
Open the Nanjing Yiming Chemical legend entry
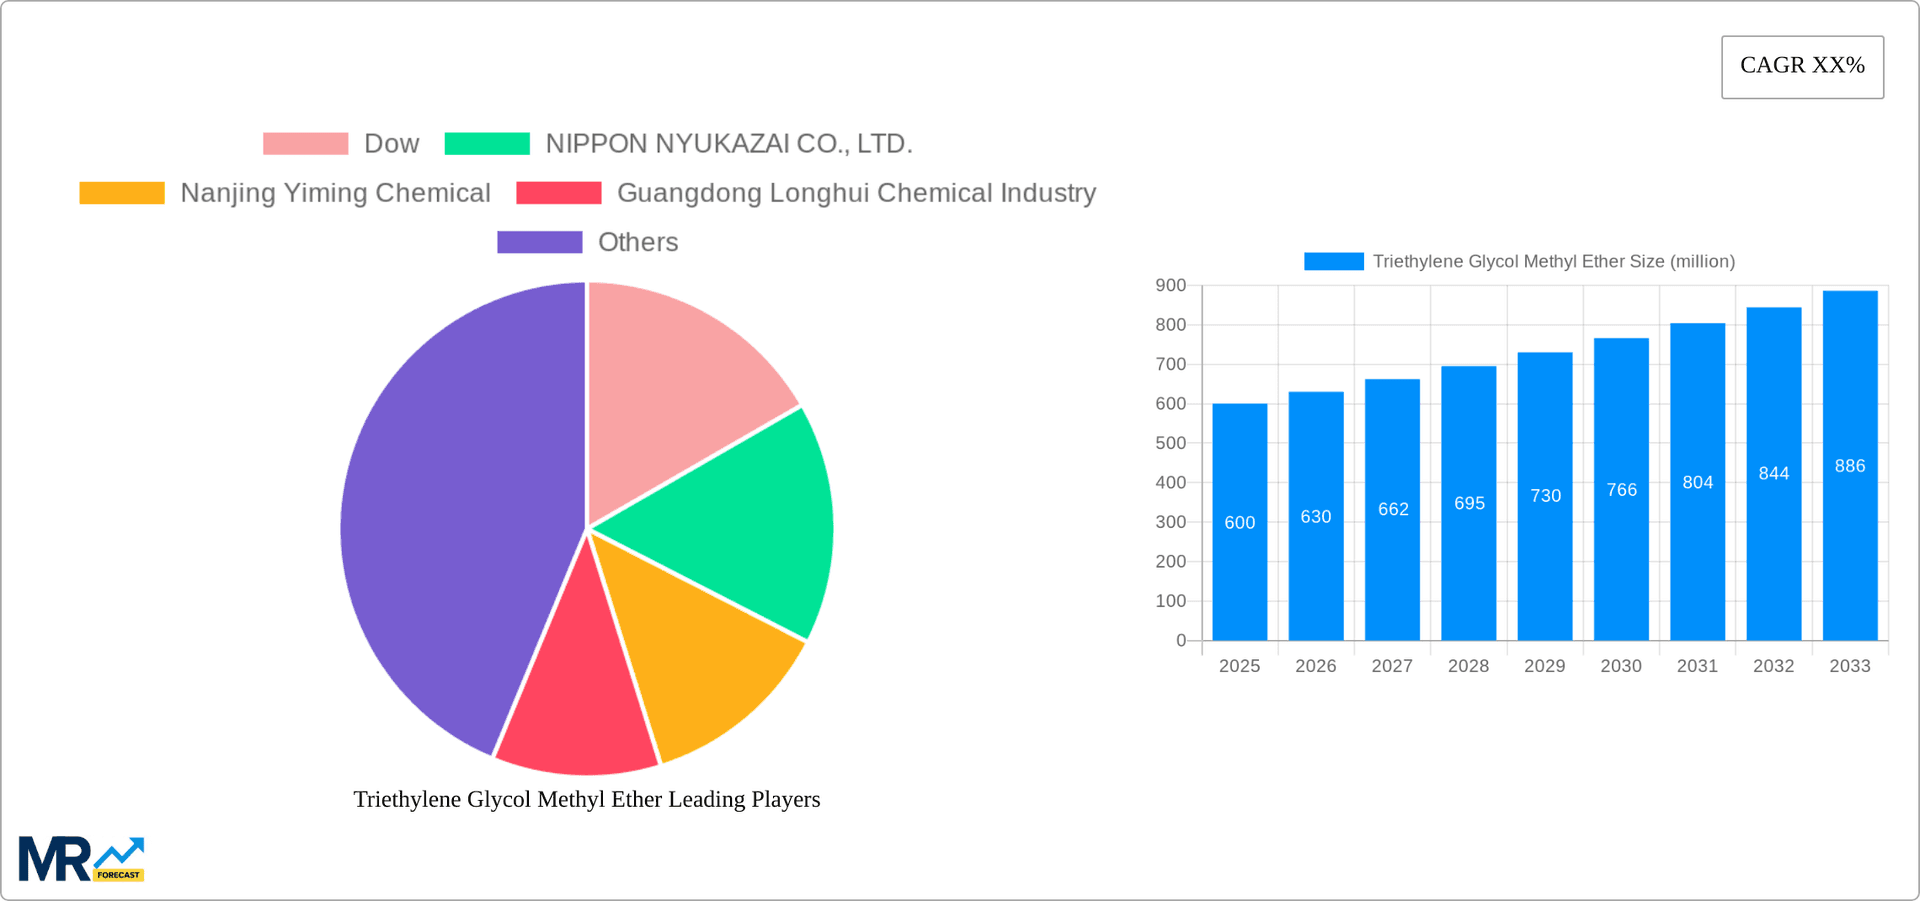tap(335, 193)
